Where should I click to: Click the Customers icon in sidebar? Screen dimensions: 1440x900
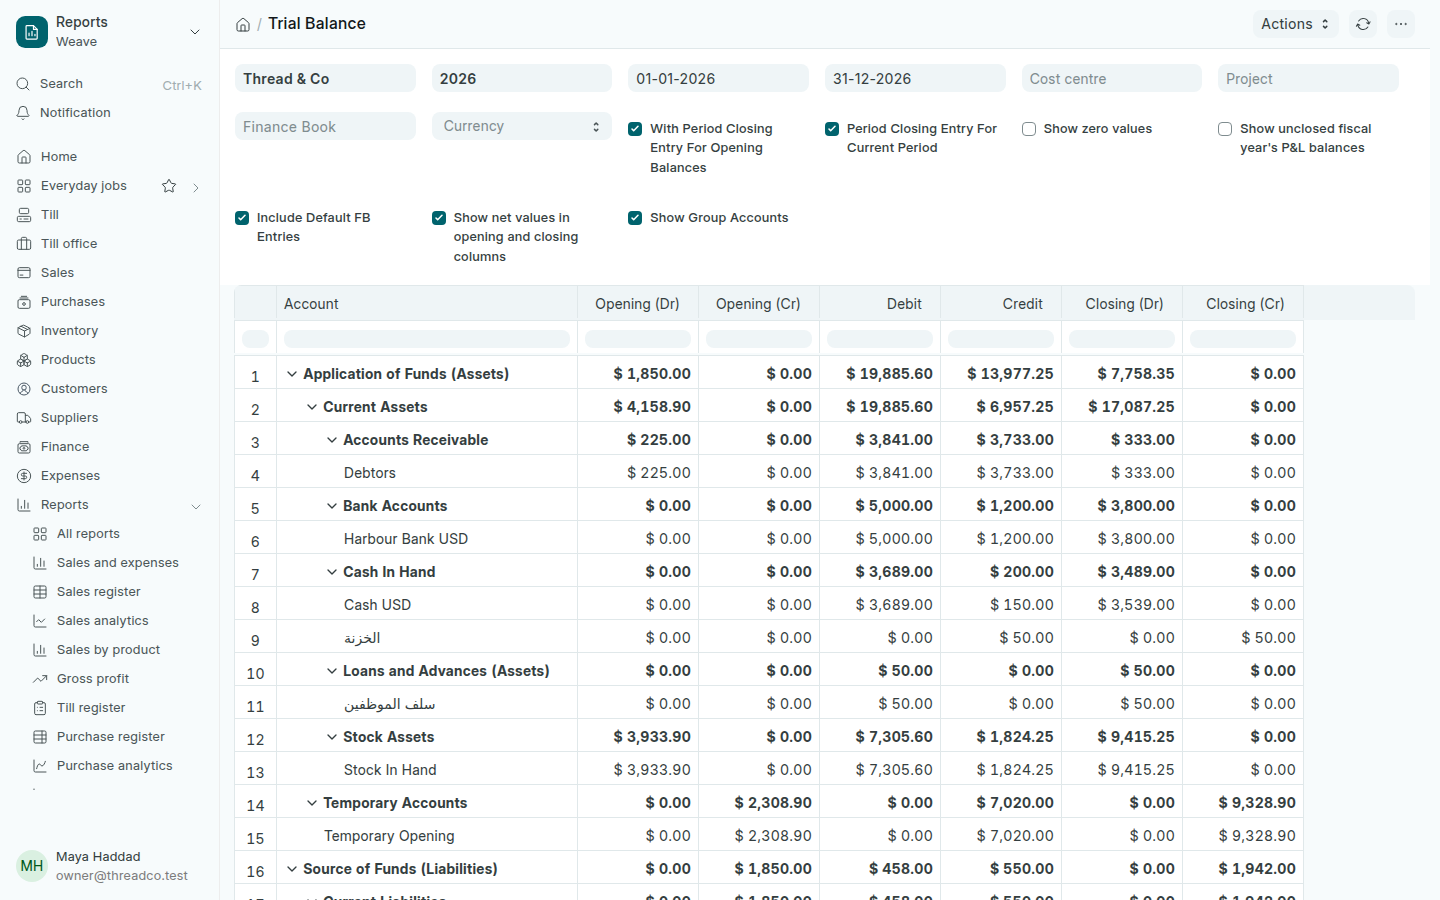click(x=24, y=389)
